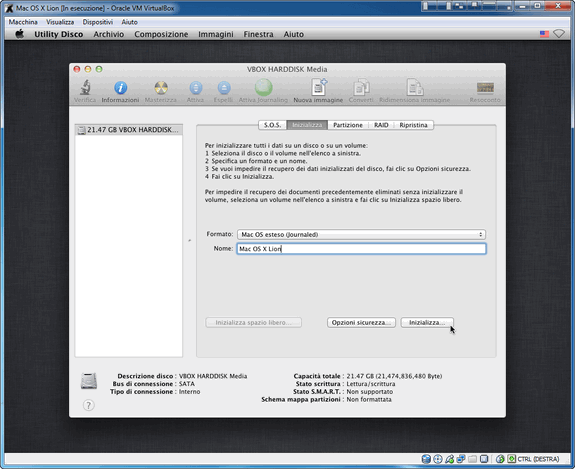This screenshot has width=575, height=469.
Task: Create a Nuova immagine from toolbar
Action: point(318,87)
